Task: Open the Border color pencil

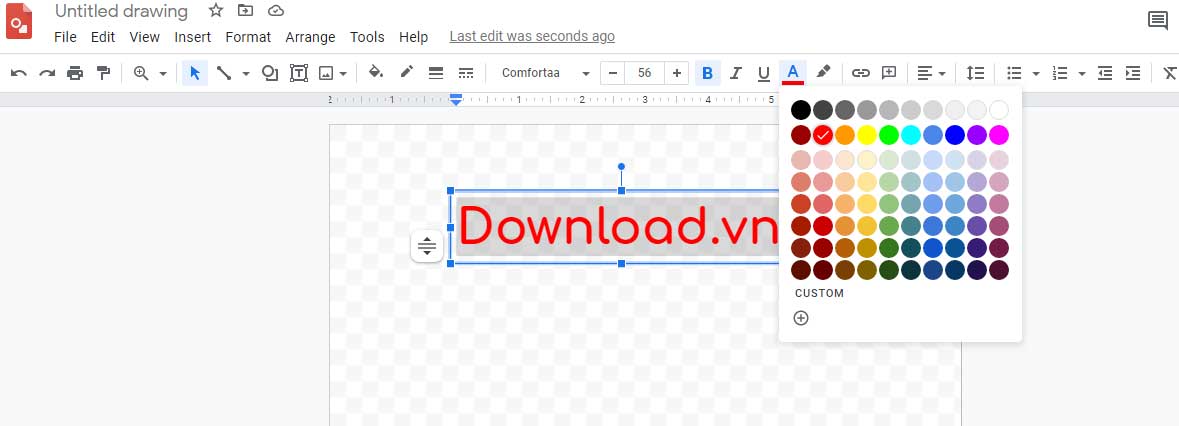Action: [406, 72]
